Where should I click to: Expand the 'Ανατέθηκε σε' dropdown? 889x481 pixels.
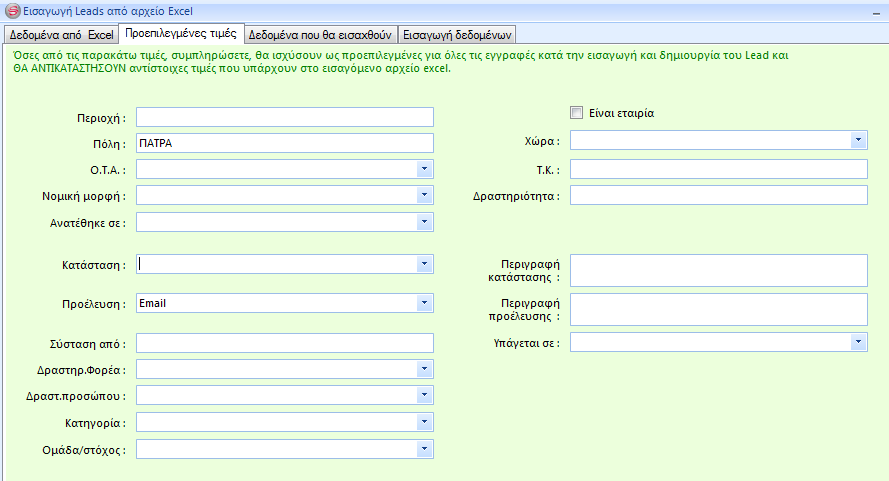pyautogui.click(x=424, y=221)
